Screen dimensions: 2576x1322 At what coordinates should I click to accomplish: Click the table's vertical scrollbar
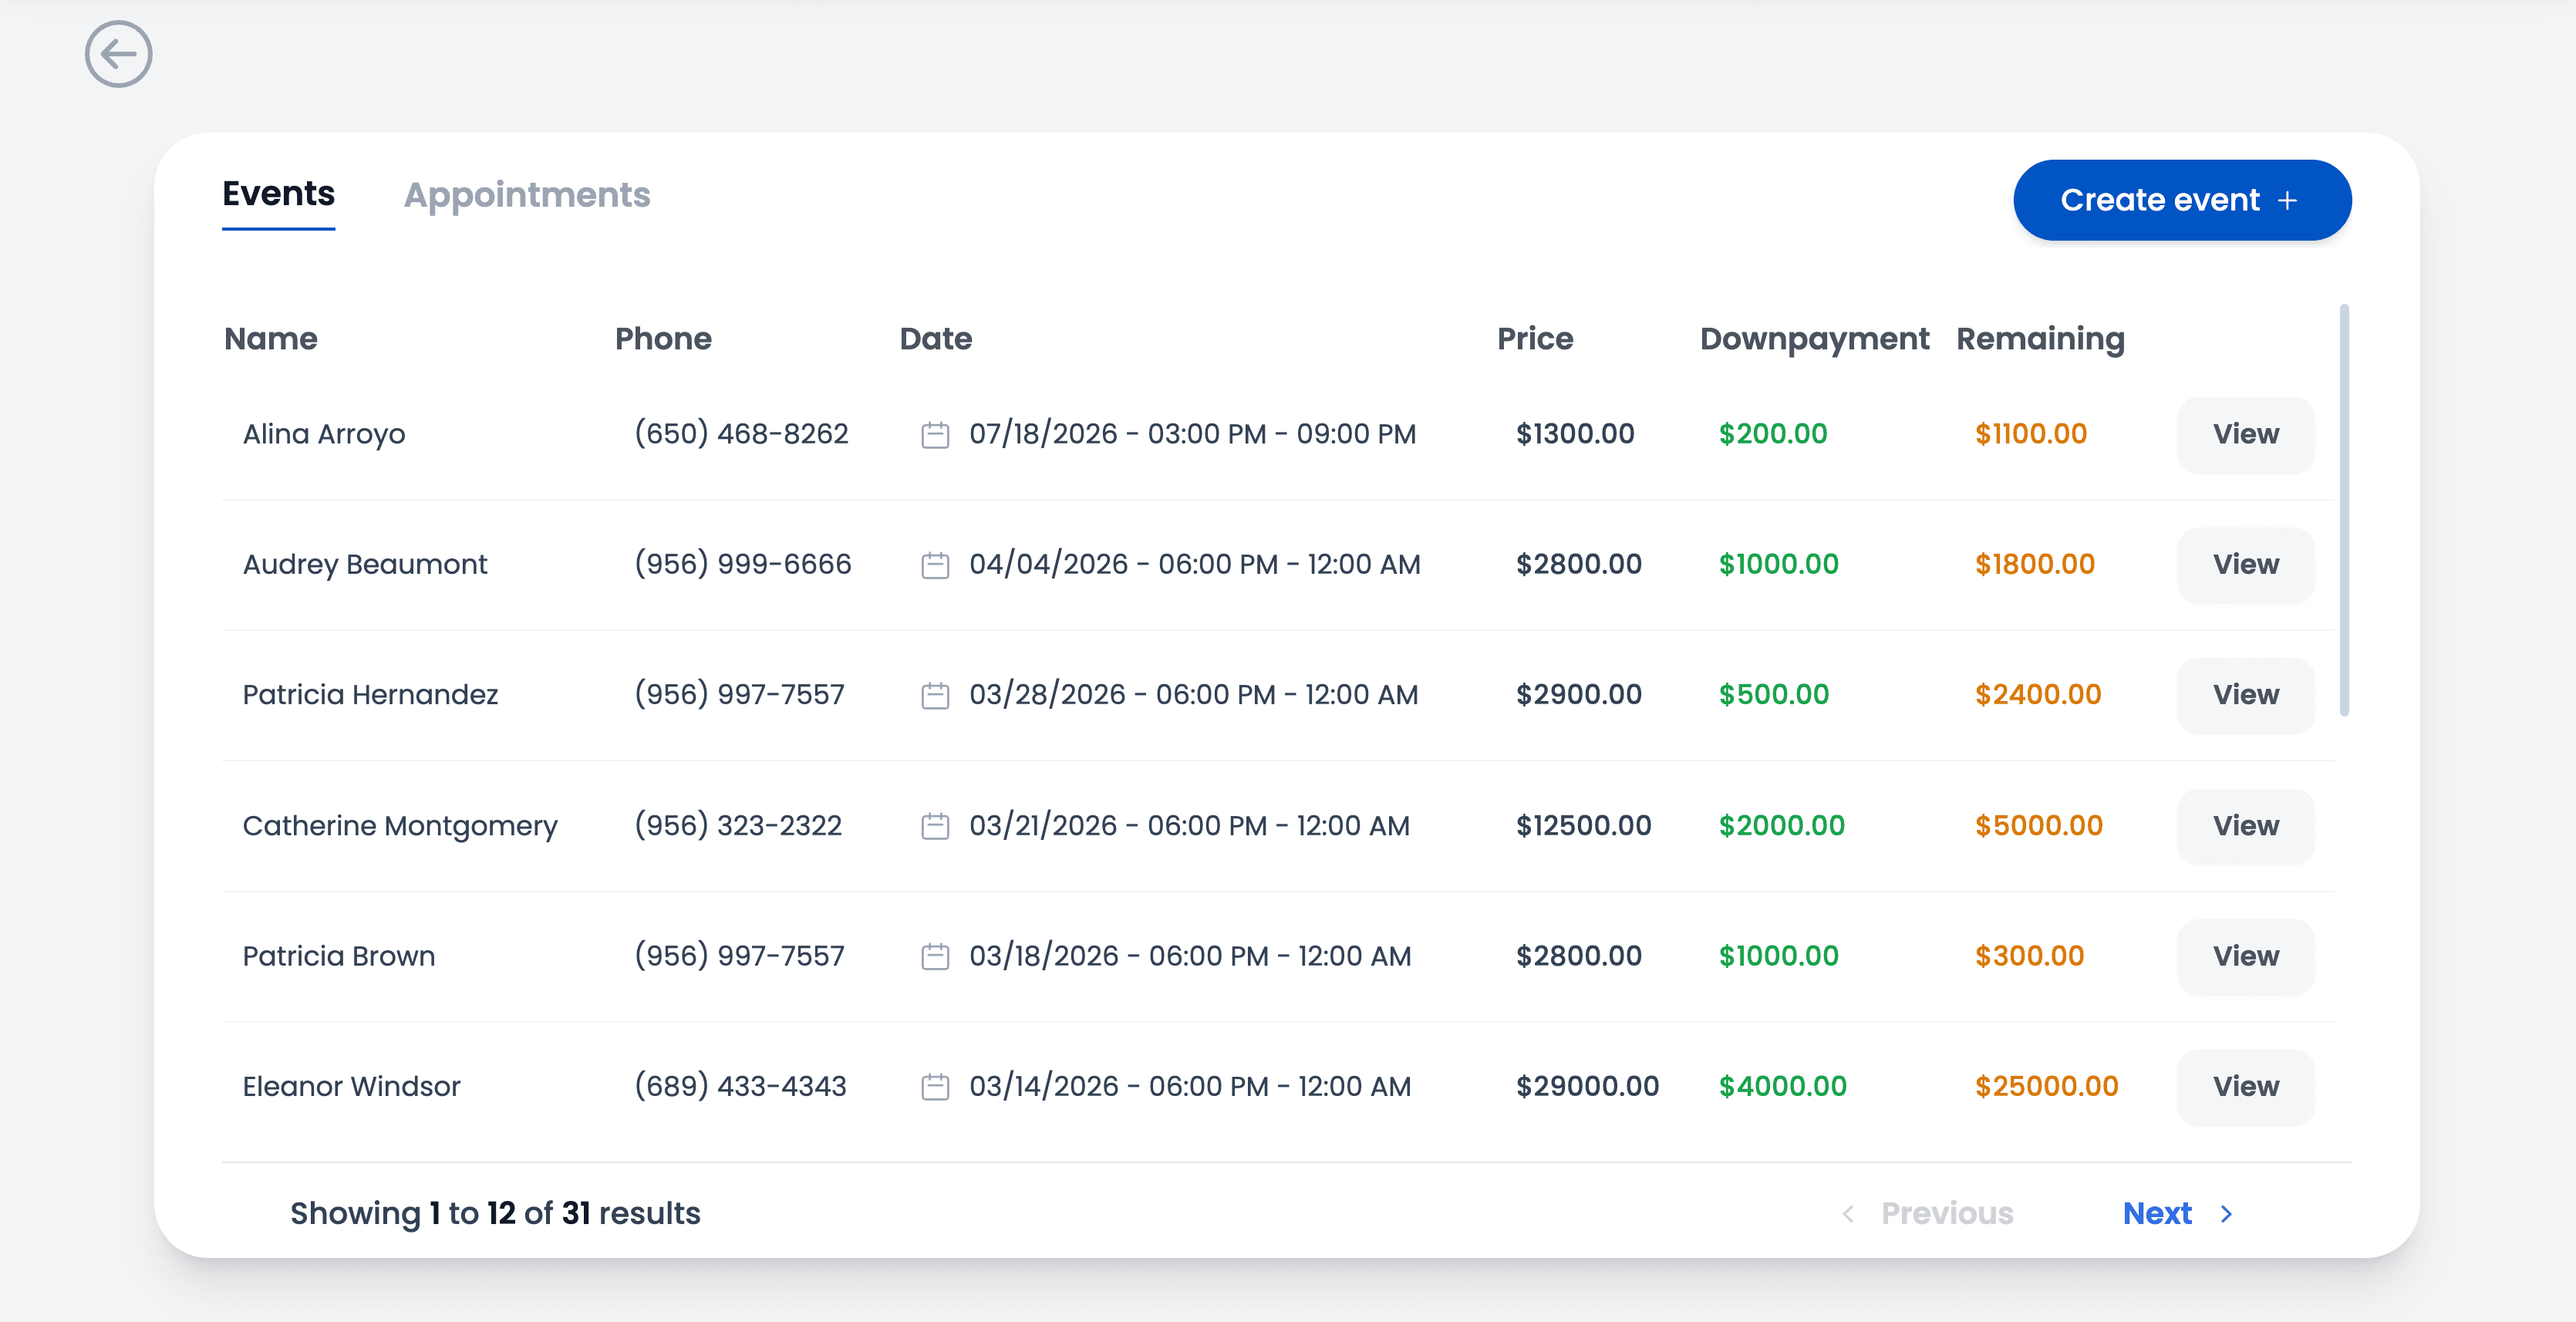2343,510
